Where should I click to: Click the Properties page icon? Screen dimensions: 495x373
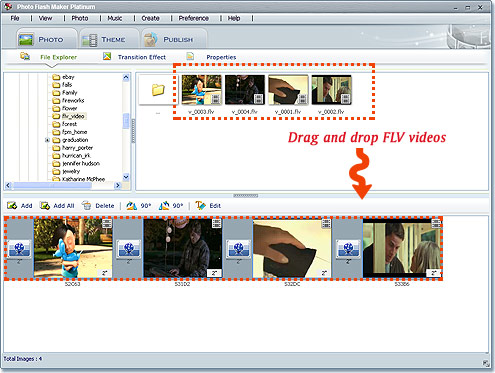tap(190, 56)
